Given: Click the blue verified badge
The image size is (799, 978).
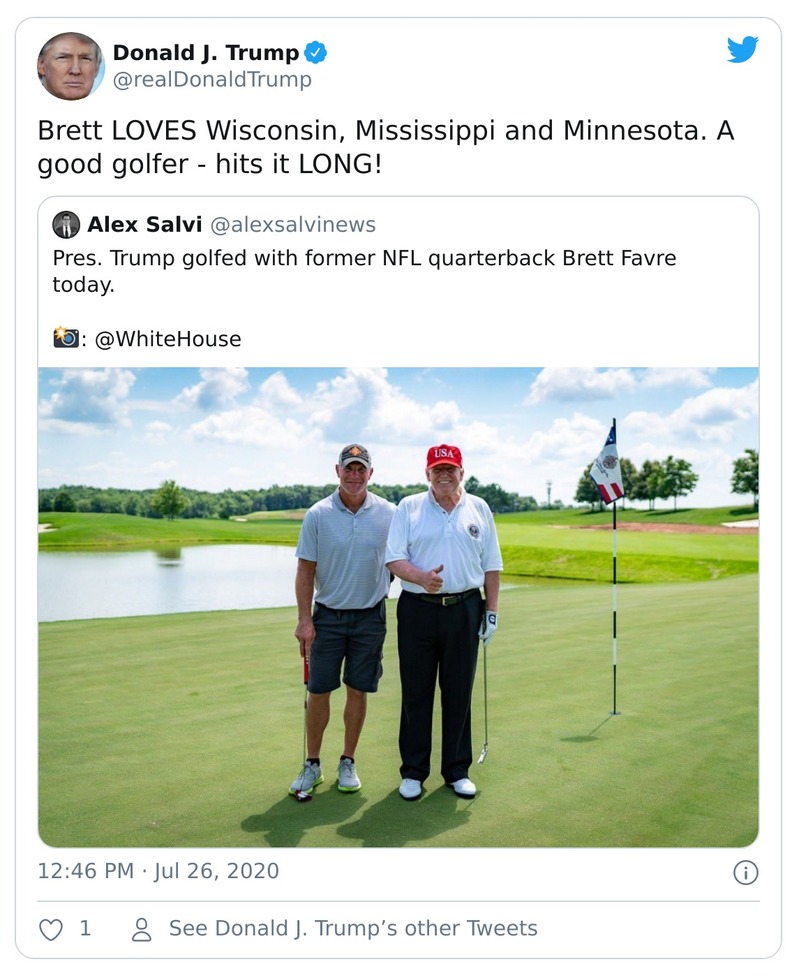Looking at the screenshot, I should pyautogui.click(x=316, y=53).
